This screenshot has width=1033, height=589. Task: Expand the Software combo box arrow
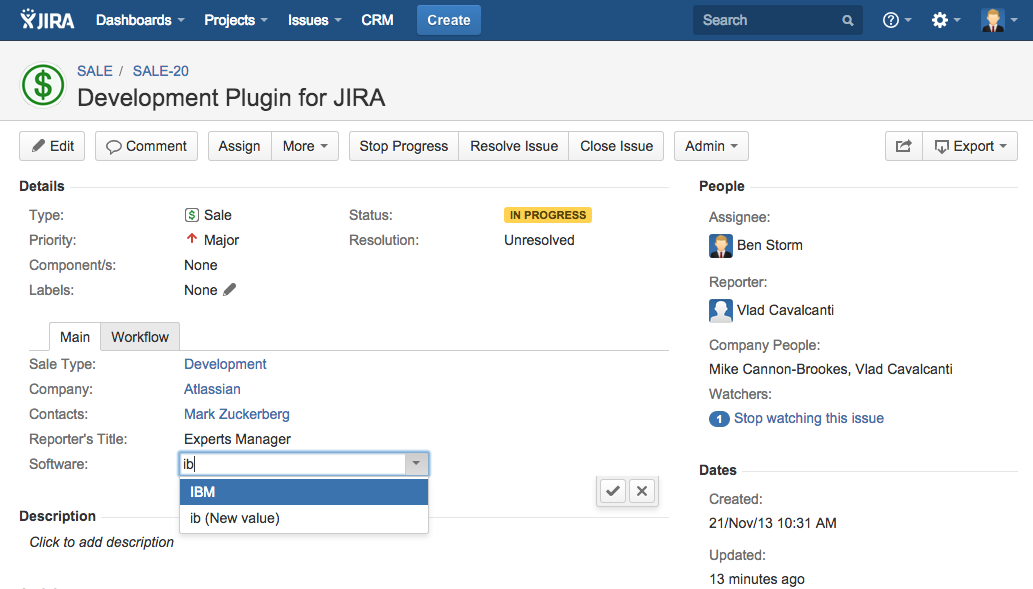tap(416, 464)
